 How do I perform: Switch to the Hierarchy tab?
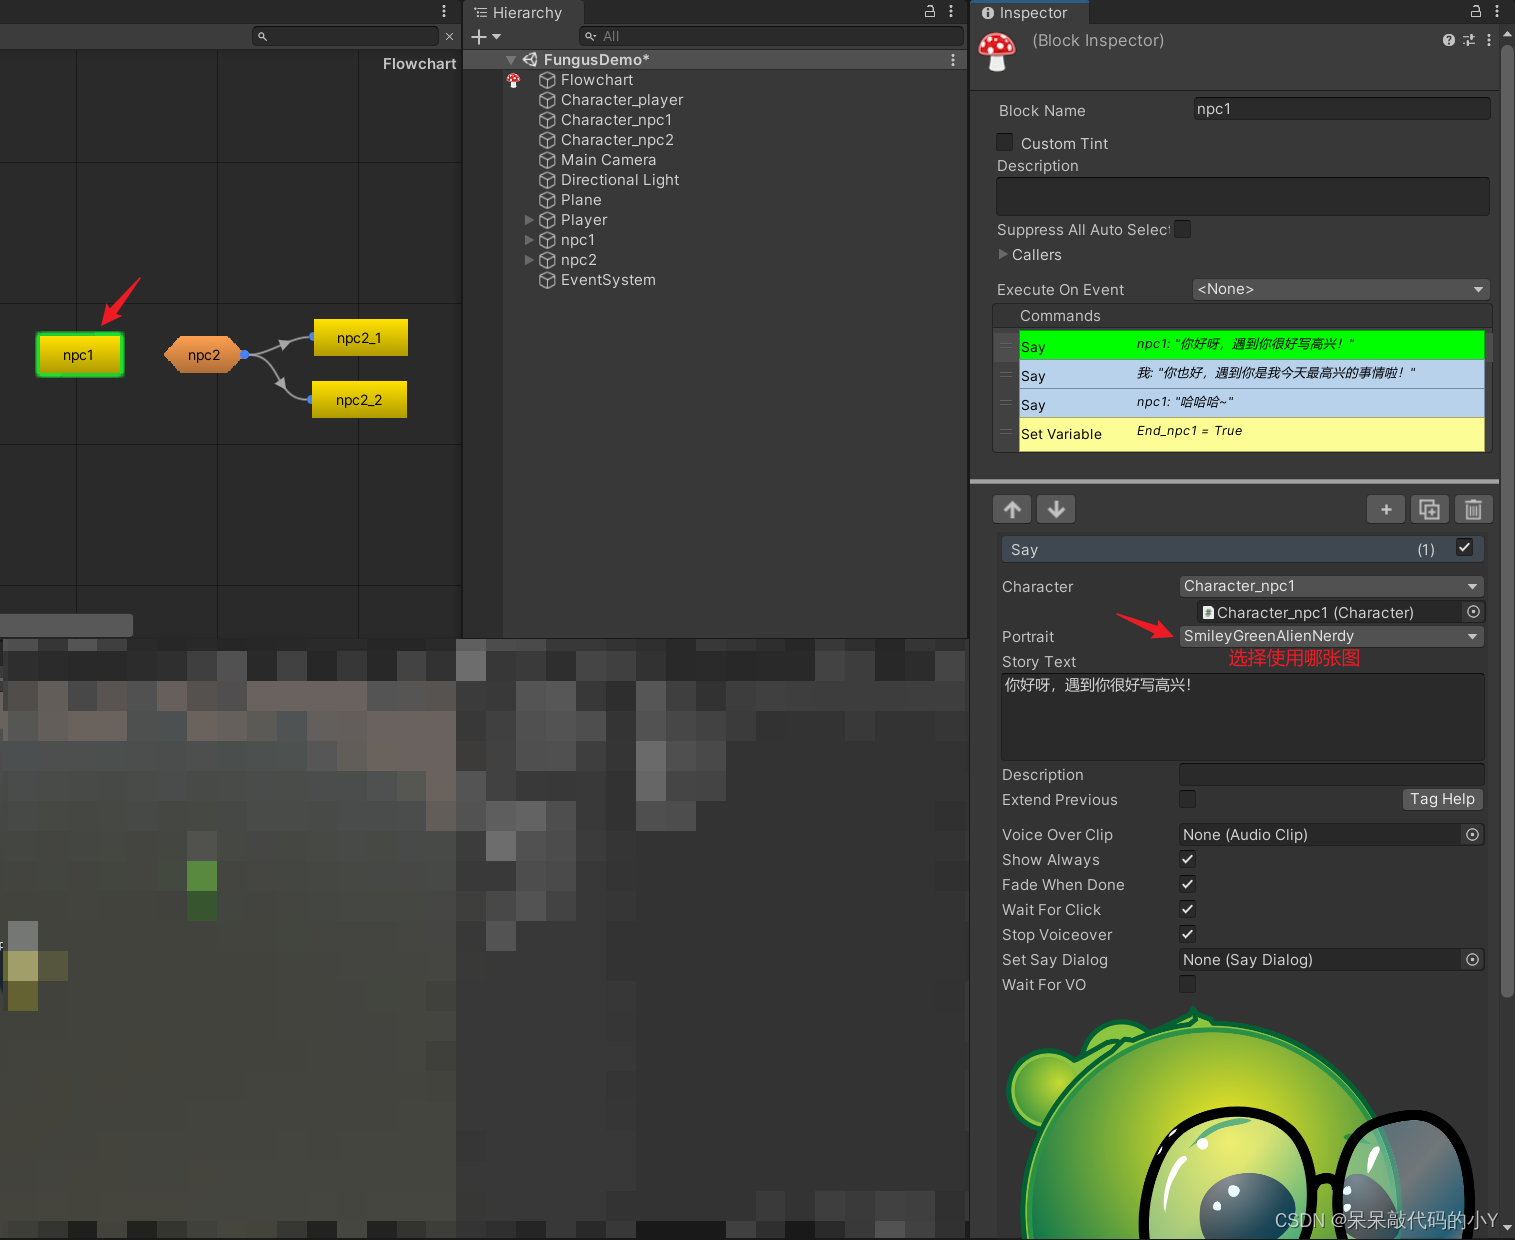click(521, 13)
